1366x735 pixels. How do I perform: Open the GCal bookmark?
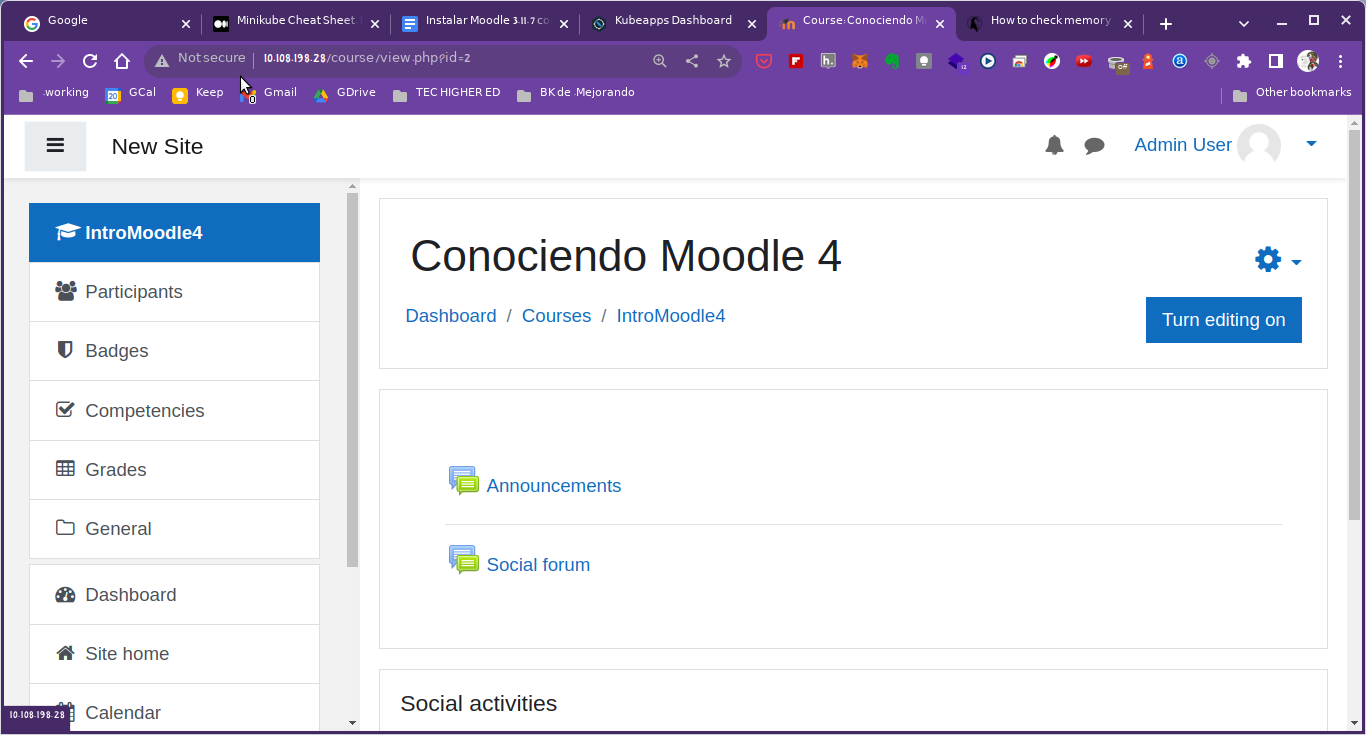(x=131, y=94)
